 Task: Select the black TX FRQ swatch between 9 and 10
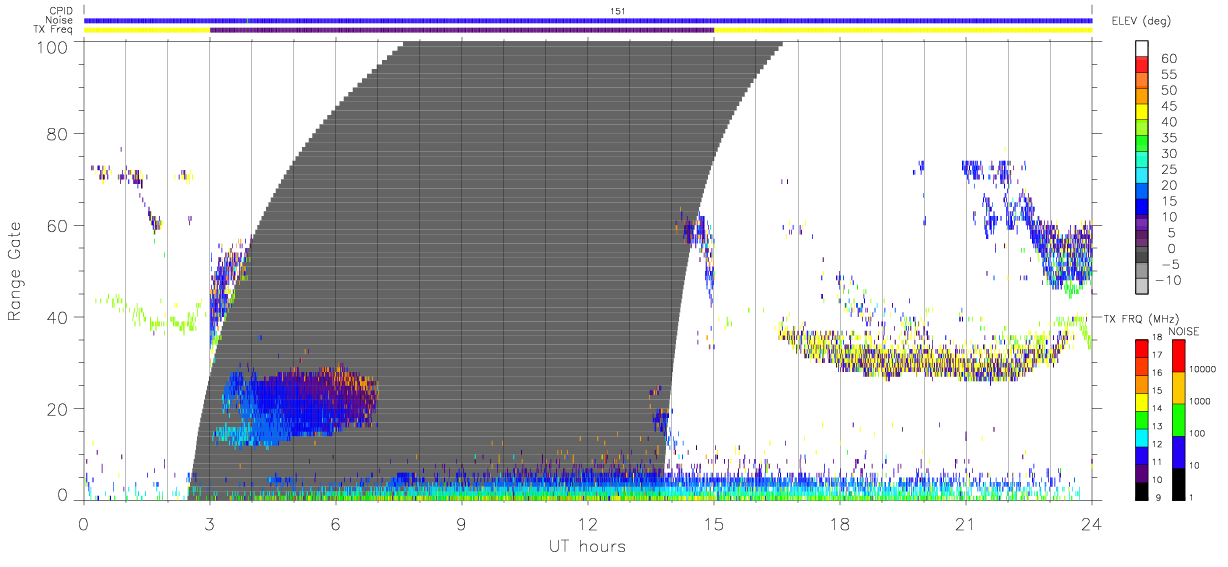point(1141,489)
